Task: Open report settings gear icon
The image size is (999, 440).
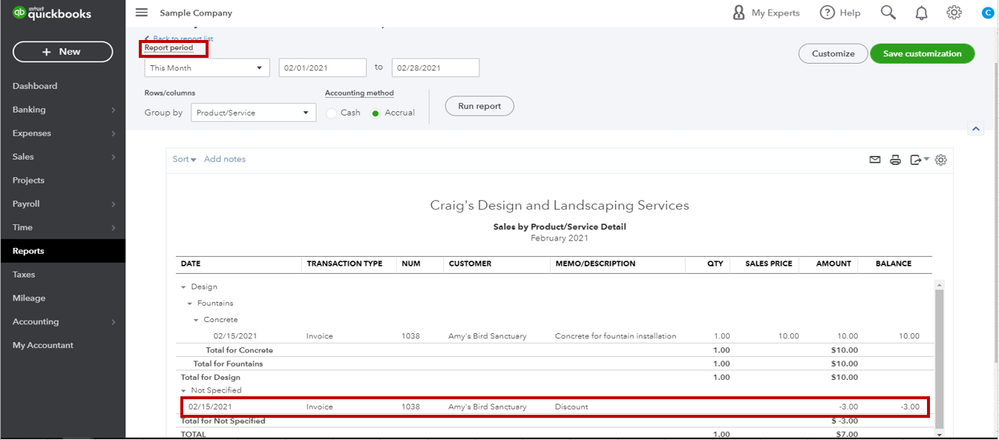Action: [x=940, y=160]
